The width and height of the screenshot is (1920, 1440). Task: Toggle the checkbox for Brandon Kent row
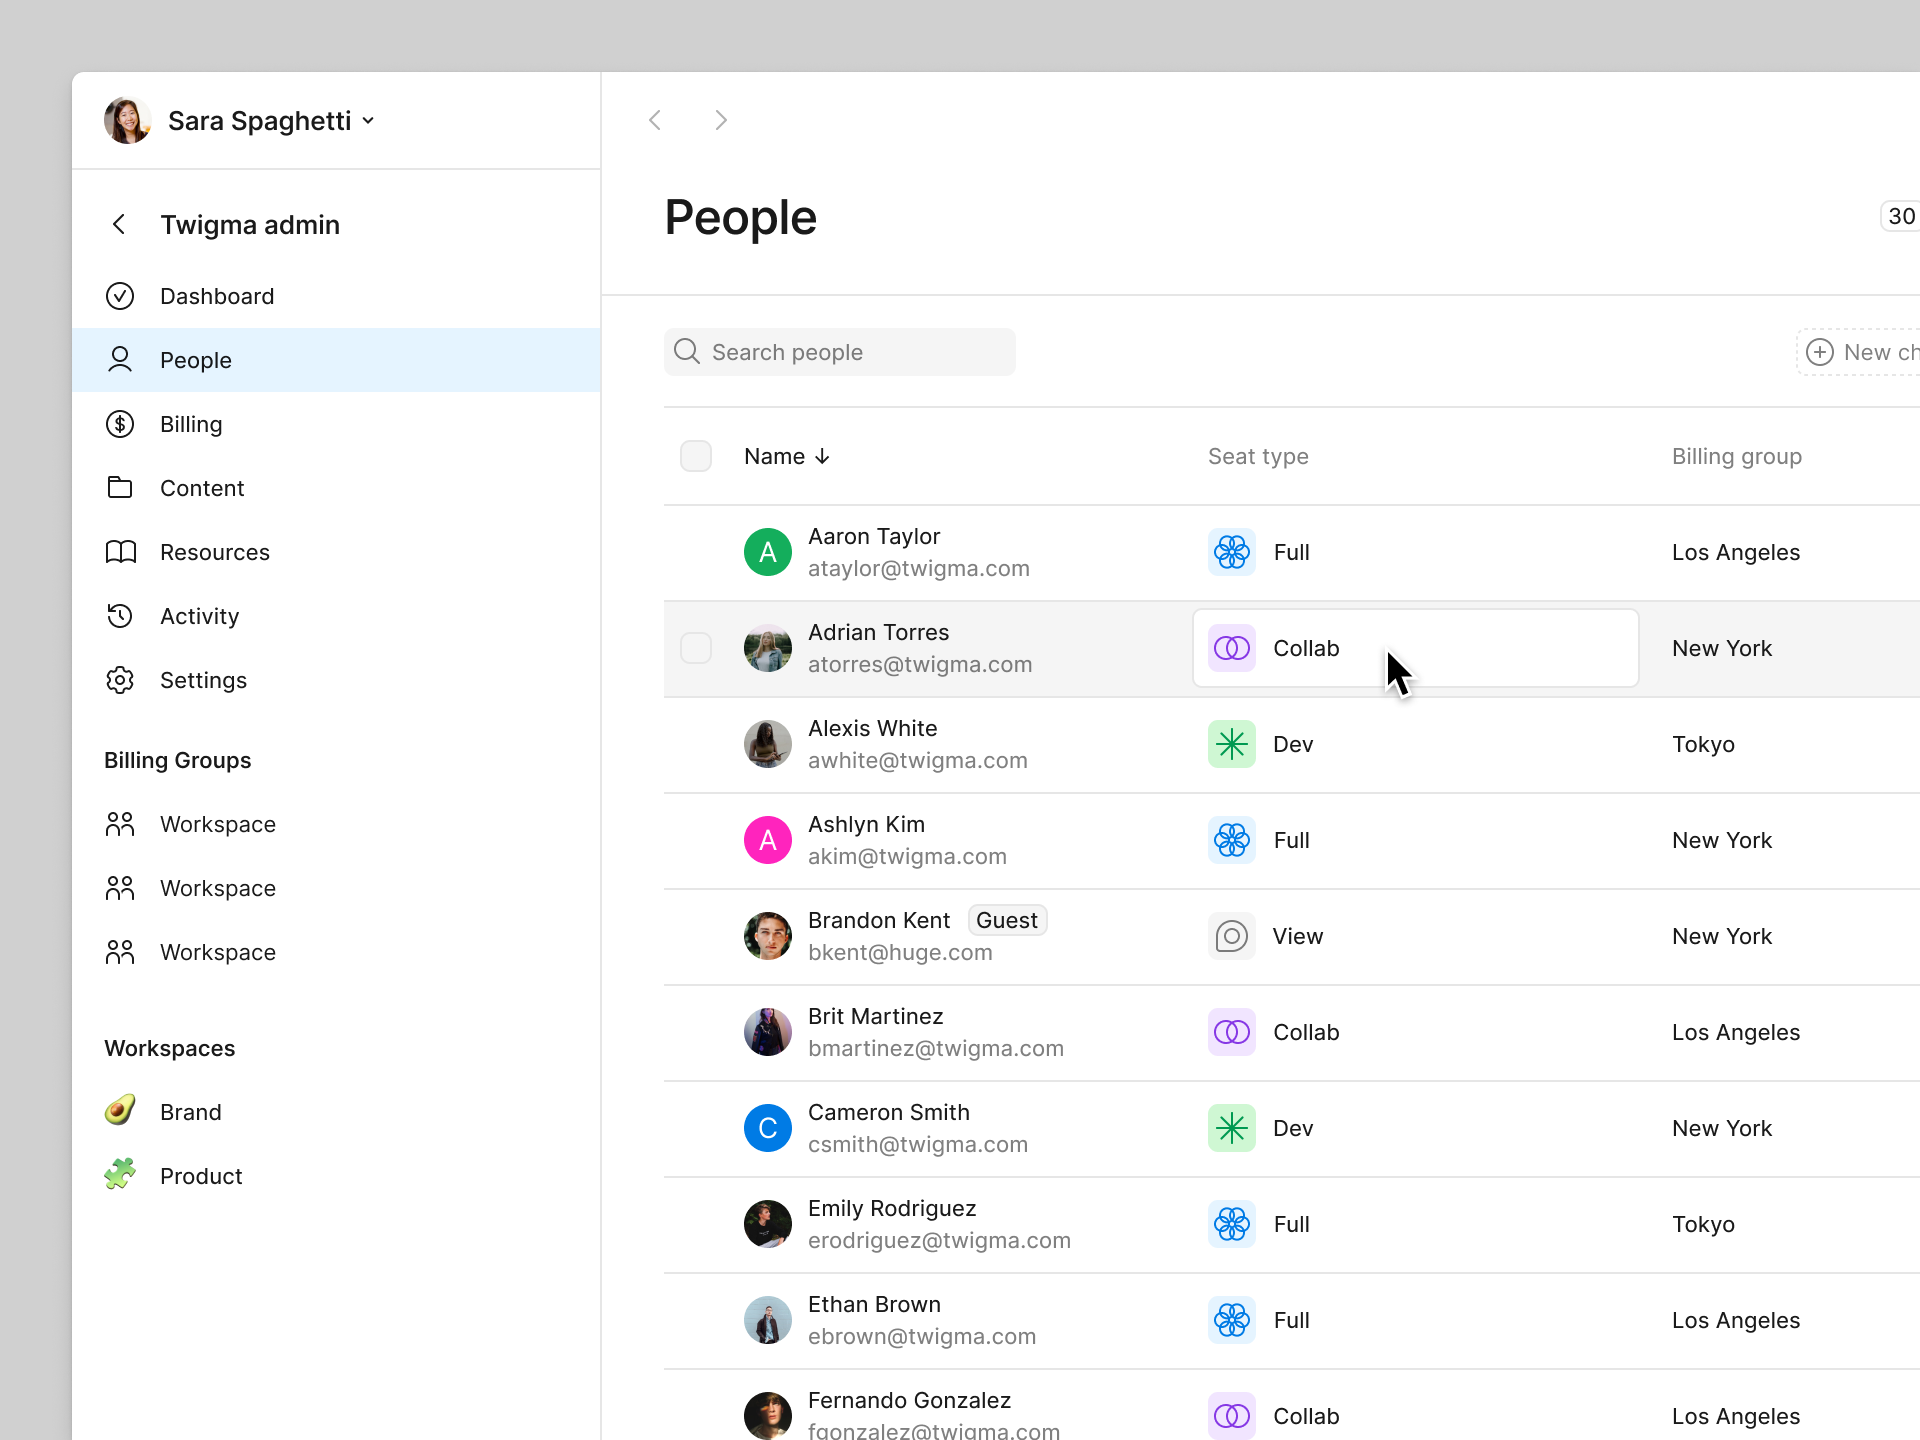[697, 936]
